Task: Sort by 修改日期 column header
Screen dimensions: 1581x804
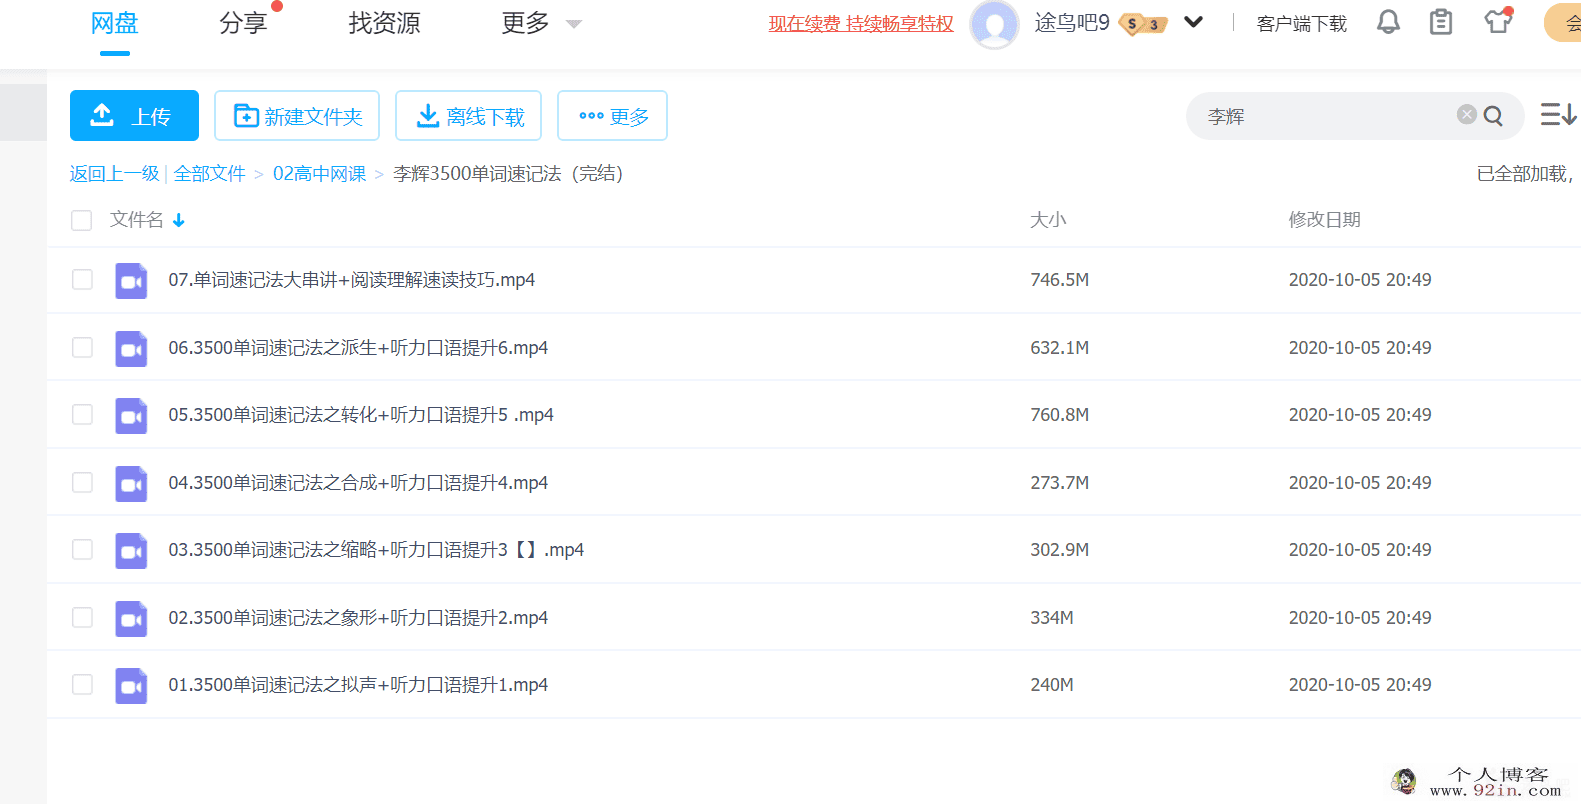Action: pos(1324,220)
